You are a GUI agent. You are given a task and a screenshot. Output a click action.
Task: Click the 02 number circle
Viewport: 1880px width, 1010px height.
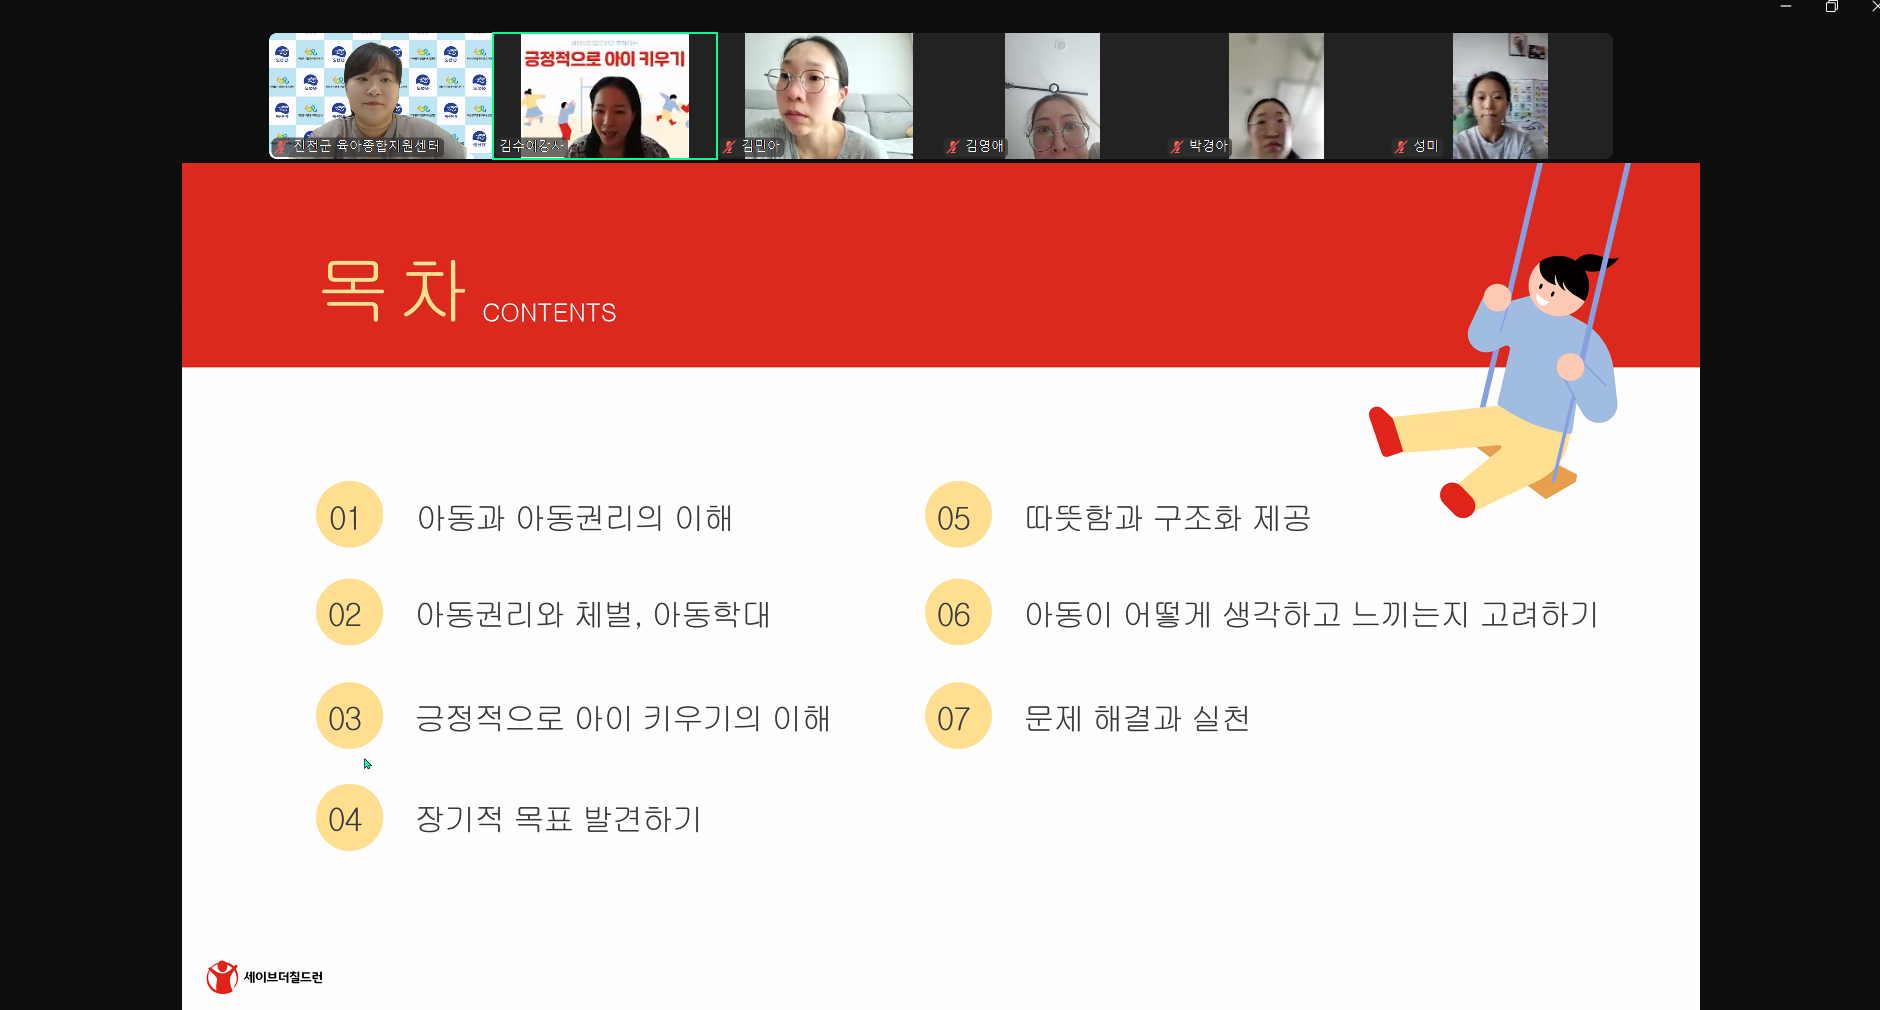point(350,612)
